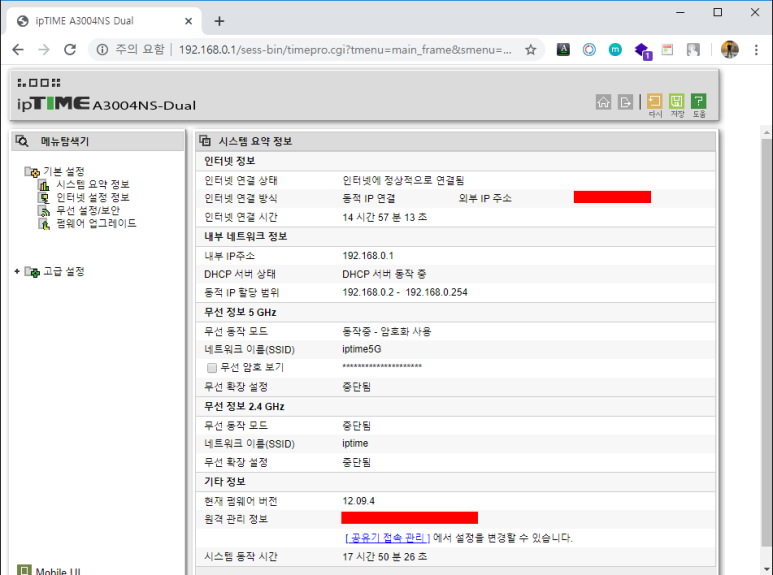Click the Mobile UI icon
The image size is (773, 575).
pos(24,570)
